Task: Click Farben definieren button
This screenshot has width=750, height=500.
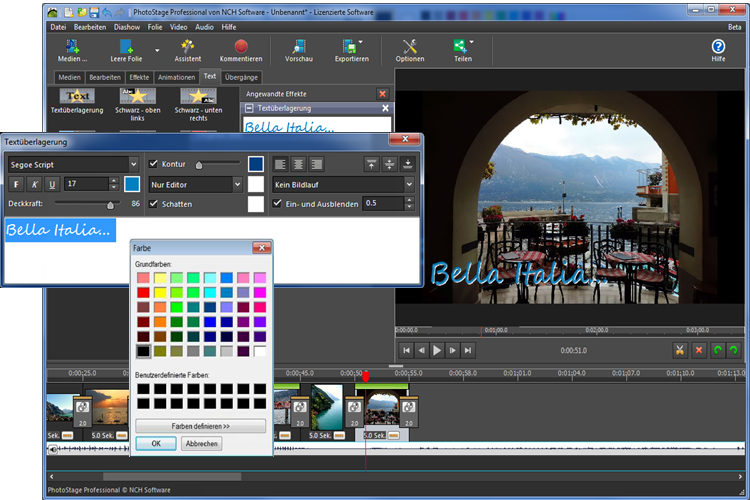Action: (200, 426)
